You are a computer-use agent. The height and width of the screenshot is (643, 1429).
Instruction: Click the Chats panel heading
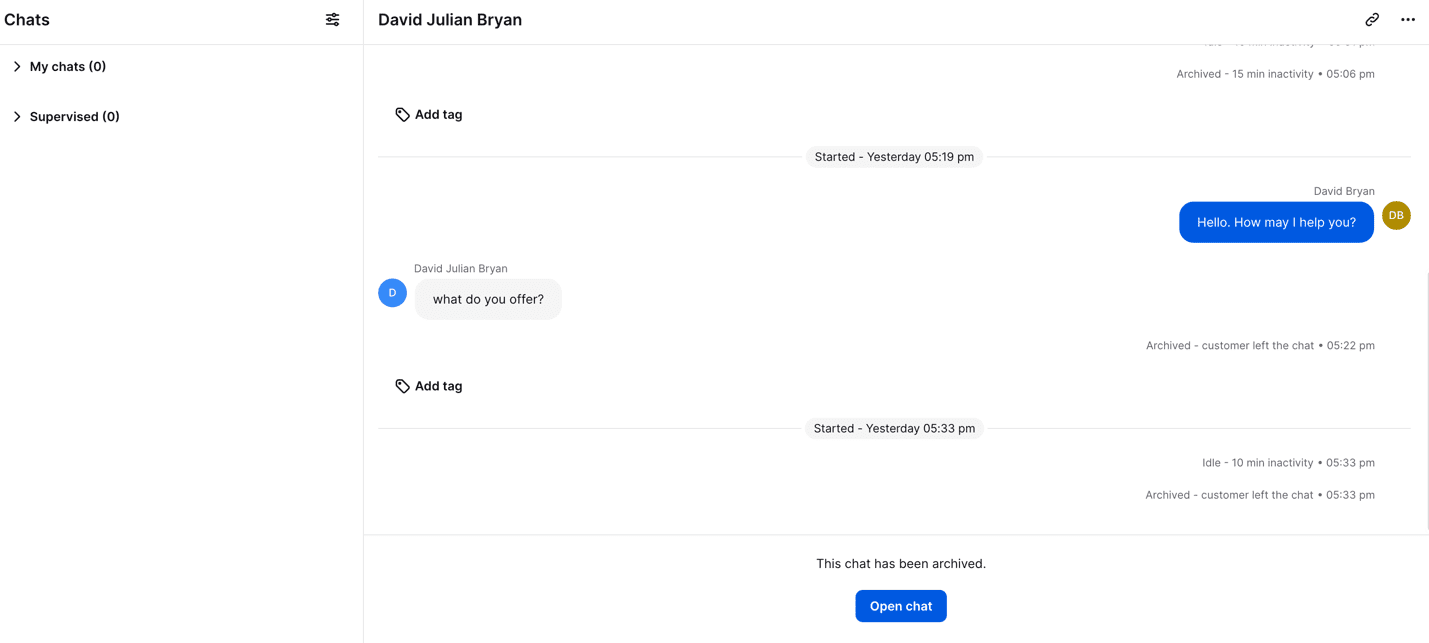(26, 19)
